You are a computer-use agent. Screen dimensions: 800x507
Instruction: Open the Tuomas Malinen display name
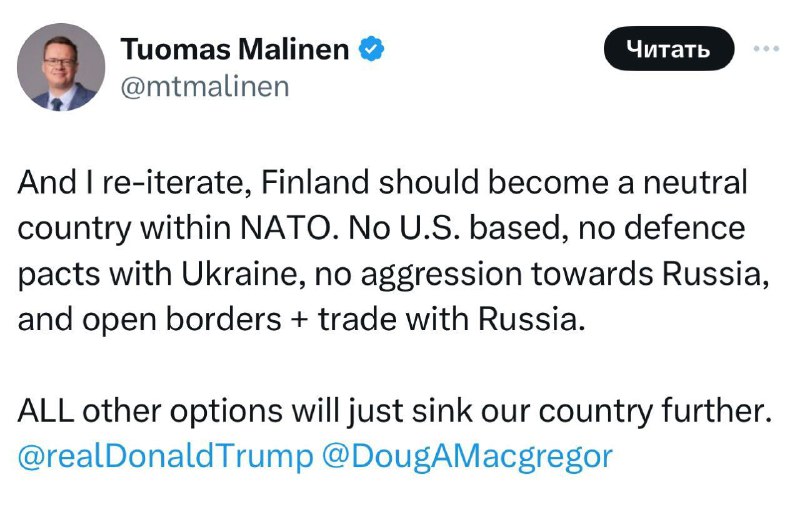[x=235, y=49]
